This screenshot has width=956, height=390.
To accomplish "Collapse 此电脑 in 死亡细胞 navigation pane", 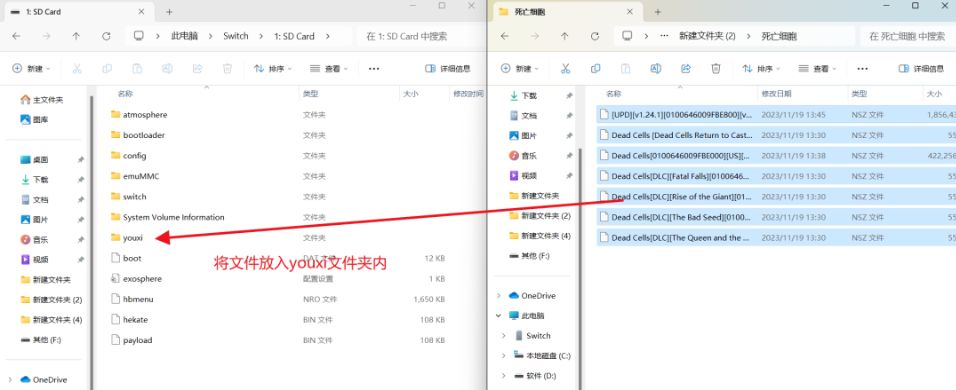I will [499, 316].
